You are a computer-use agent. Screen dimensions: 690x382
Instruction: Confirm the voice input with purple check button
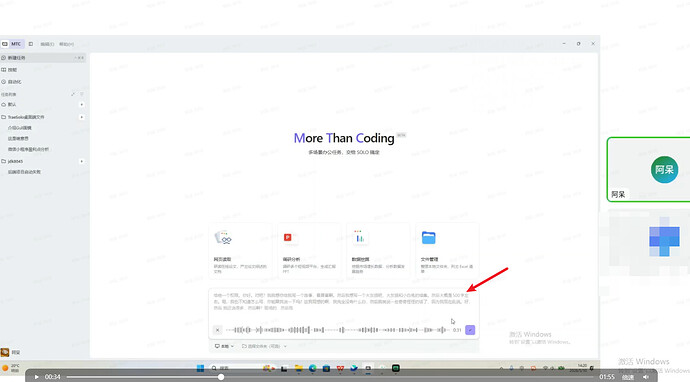click(x=470, y=330)
